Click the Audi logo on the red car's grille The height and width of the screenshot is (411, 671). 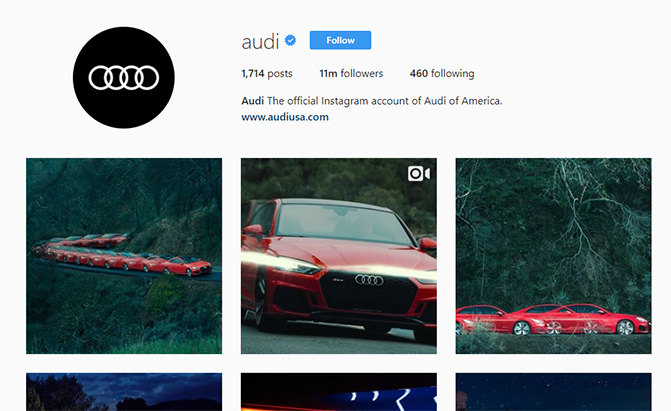point(369,280)
